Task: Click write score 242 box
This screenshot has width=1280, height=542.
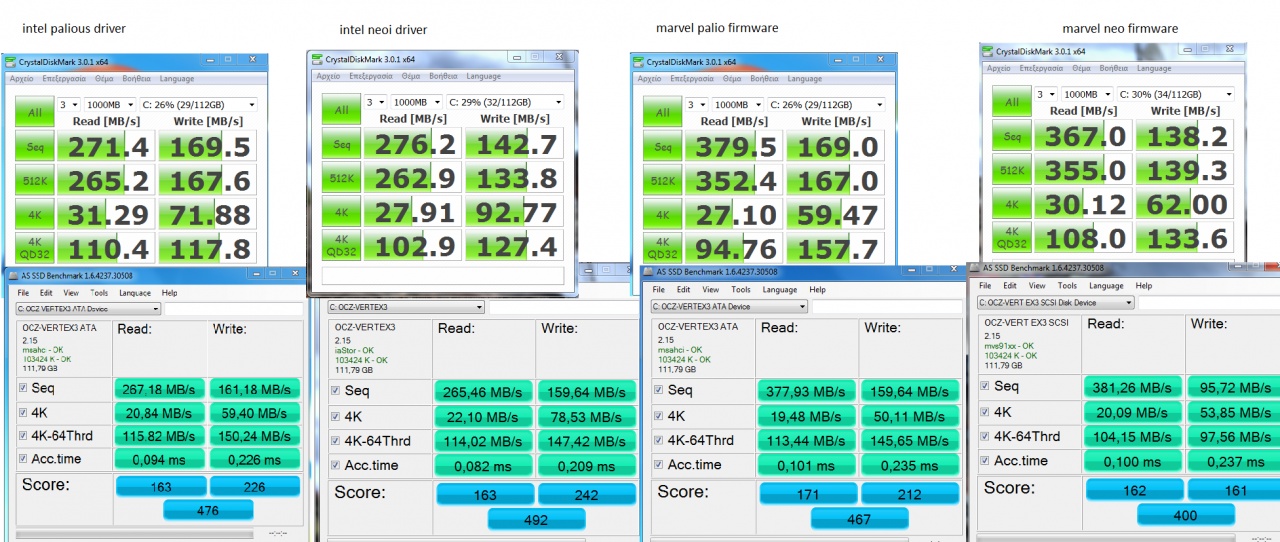Action: 587,494
